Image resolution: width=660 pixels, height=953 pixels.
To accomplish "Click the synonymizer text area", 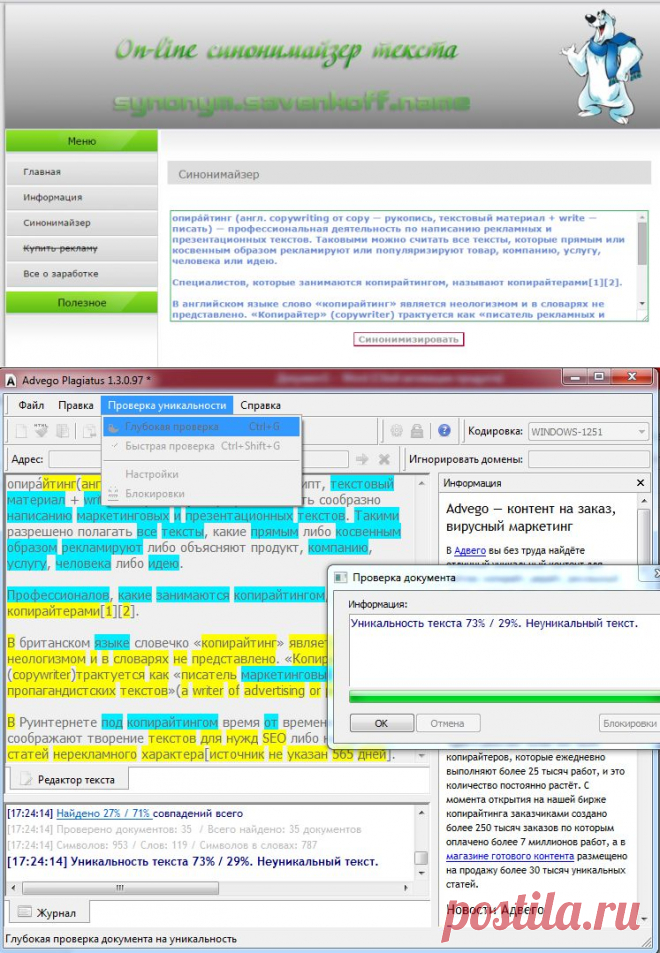I will pos(404,266).
